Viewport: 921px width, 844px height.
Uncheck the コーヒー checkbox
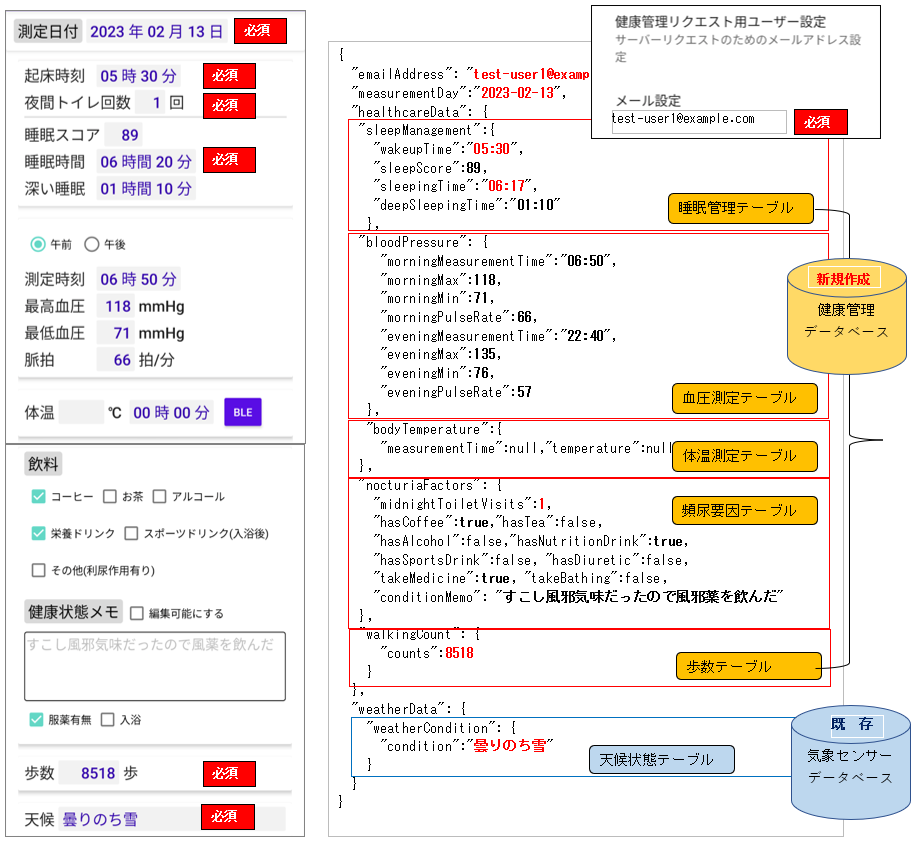tap(39, 496)
